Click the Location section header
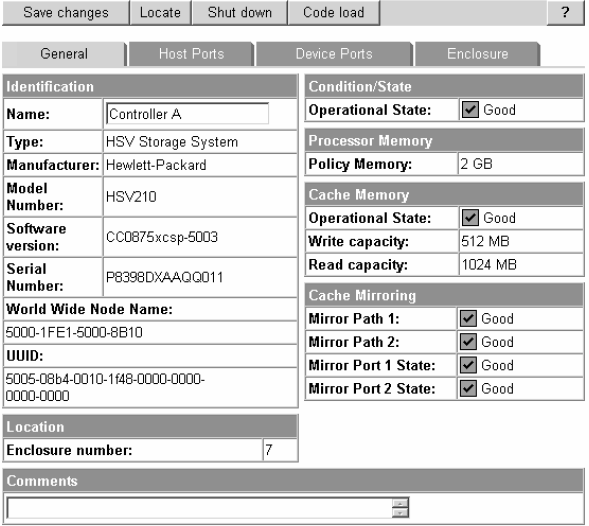Image resolution: width=589 pixels, height=526 pixels. tap(150, 427)
